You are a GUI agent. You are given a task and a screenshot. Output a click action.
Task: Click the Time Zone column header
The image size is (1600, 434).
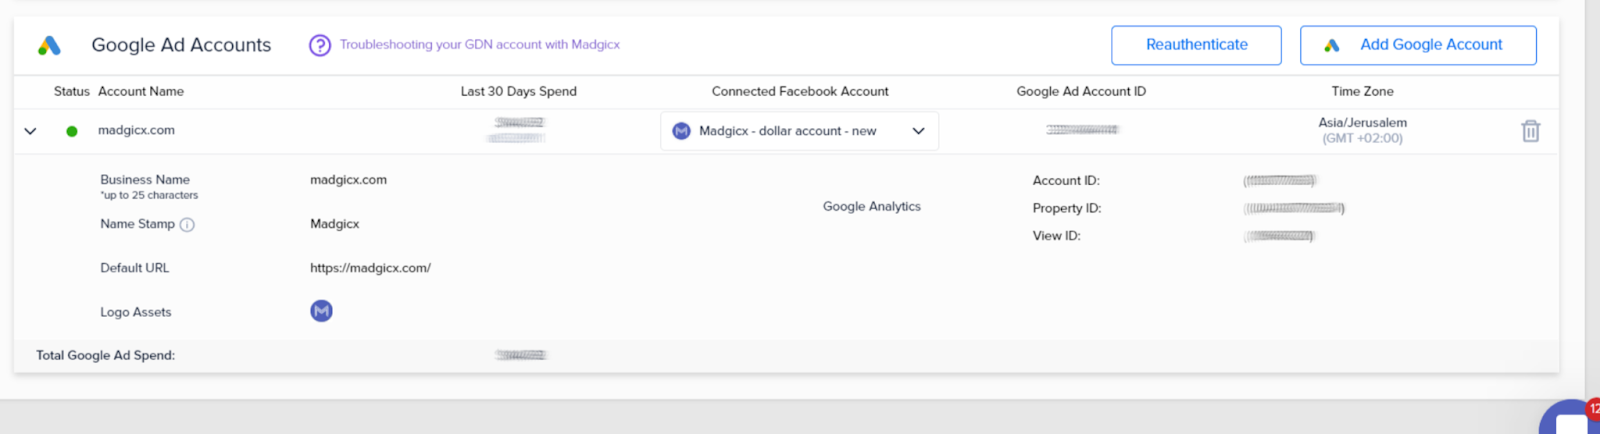1362,91
